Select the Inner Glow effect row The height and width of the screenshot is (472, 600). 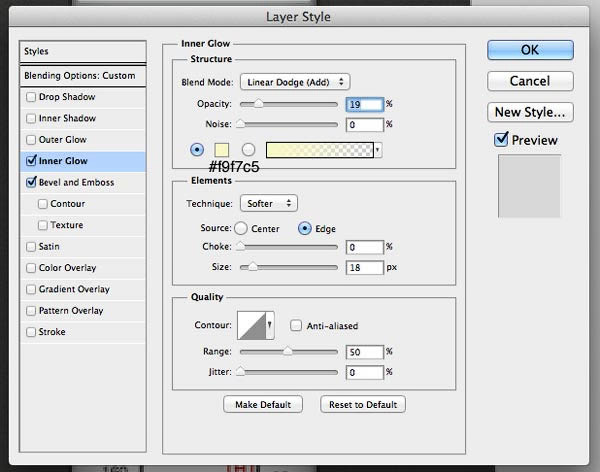coord(83,161)
